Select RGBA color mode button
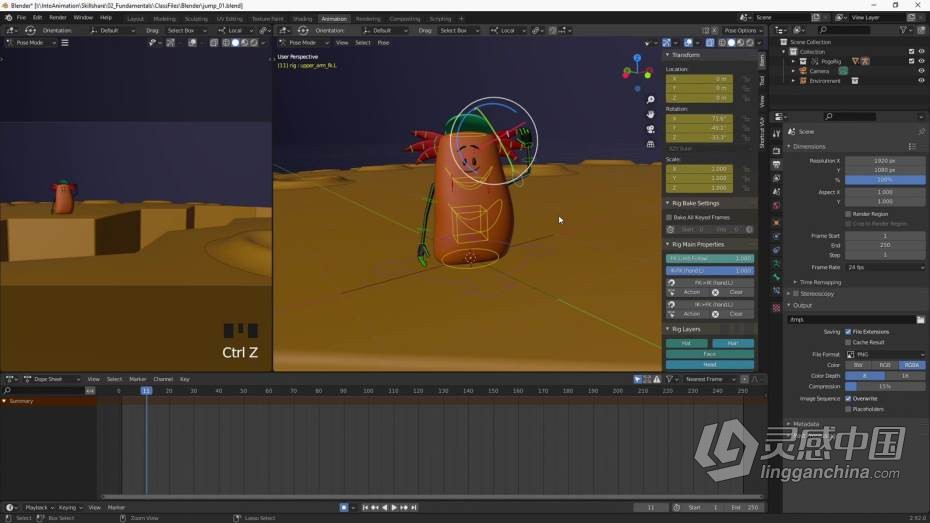930x523 pixels. coord(912,365)
